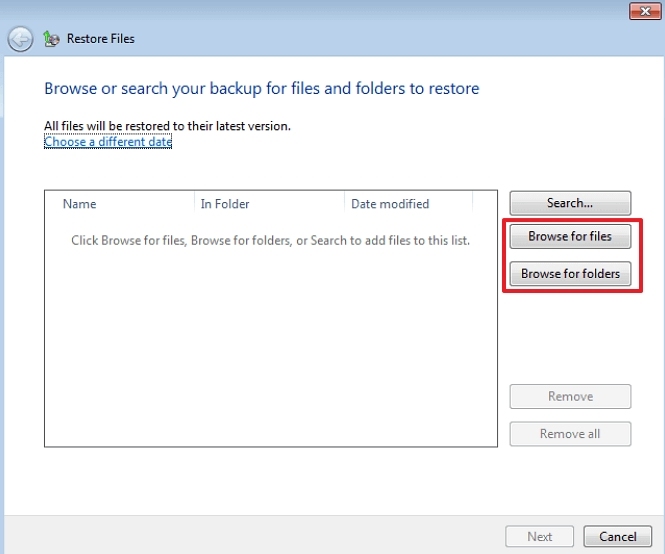Sort by the In Folder column header

tap(269, 204)
